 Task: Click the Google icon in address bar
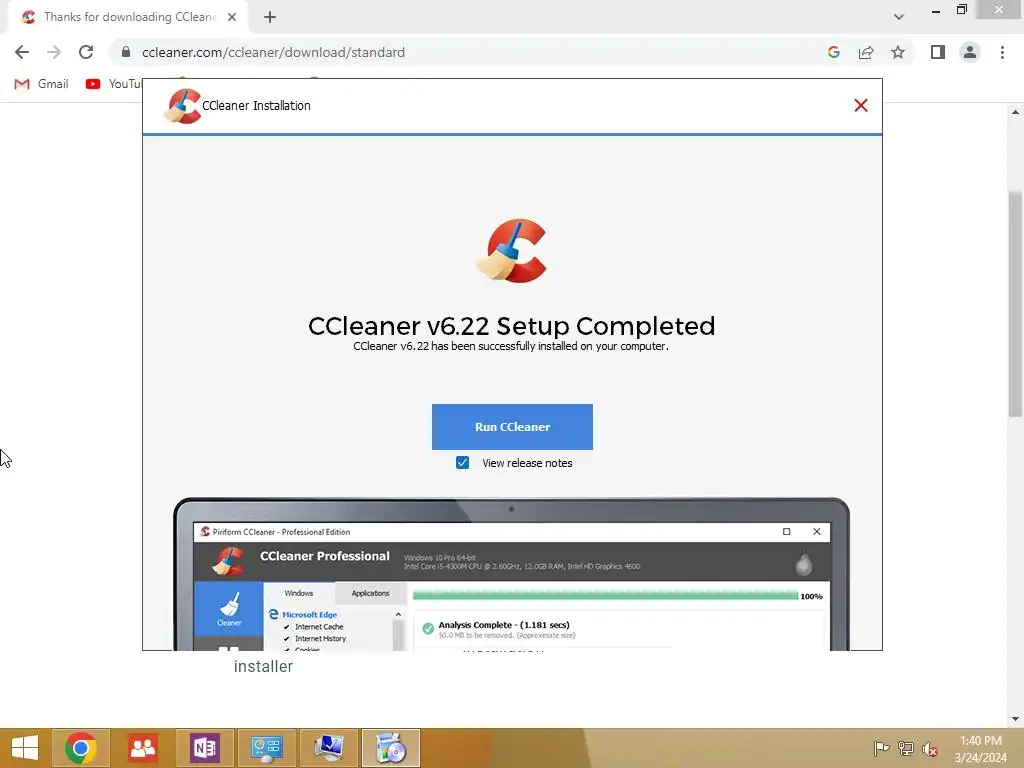pyautogui.click(x=833, y=52)
